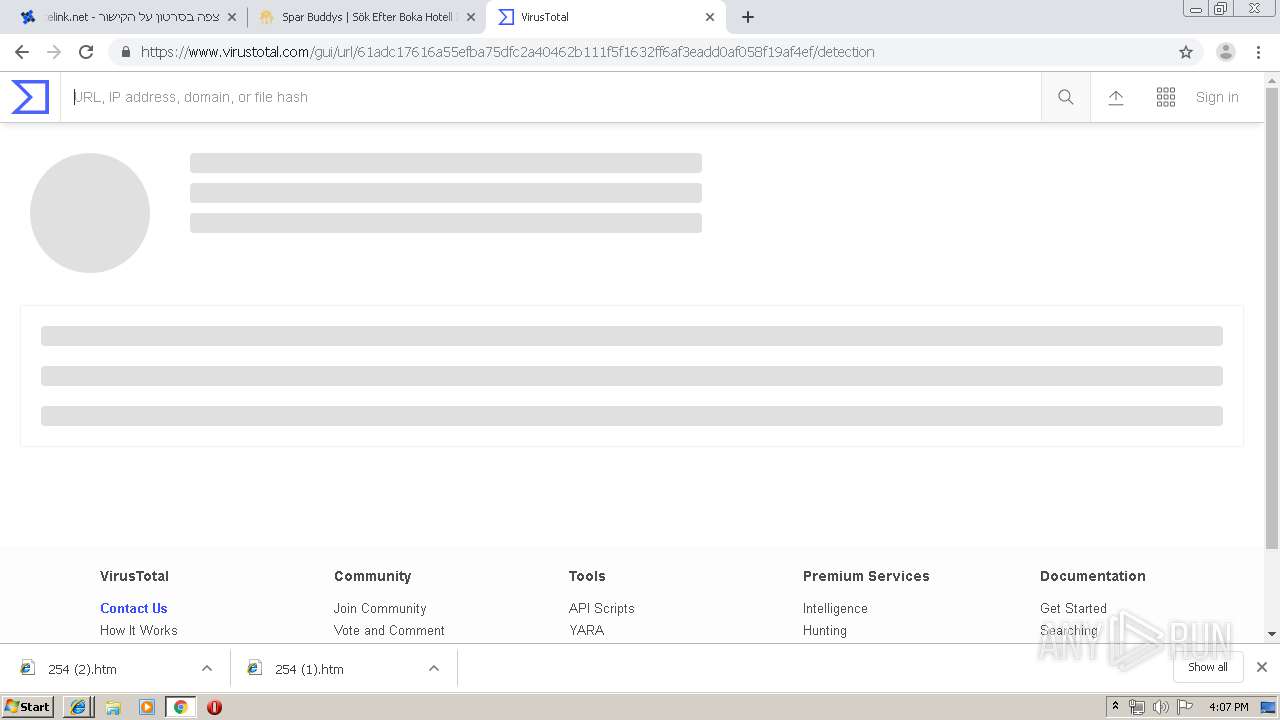Click the Tools footer heading
This screenshot has width=1280, height=720.
point(587,576)
